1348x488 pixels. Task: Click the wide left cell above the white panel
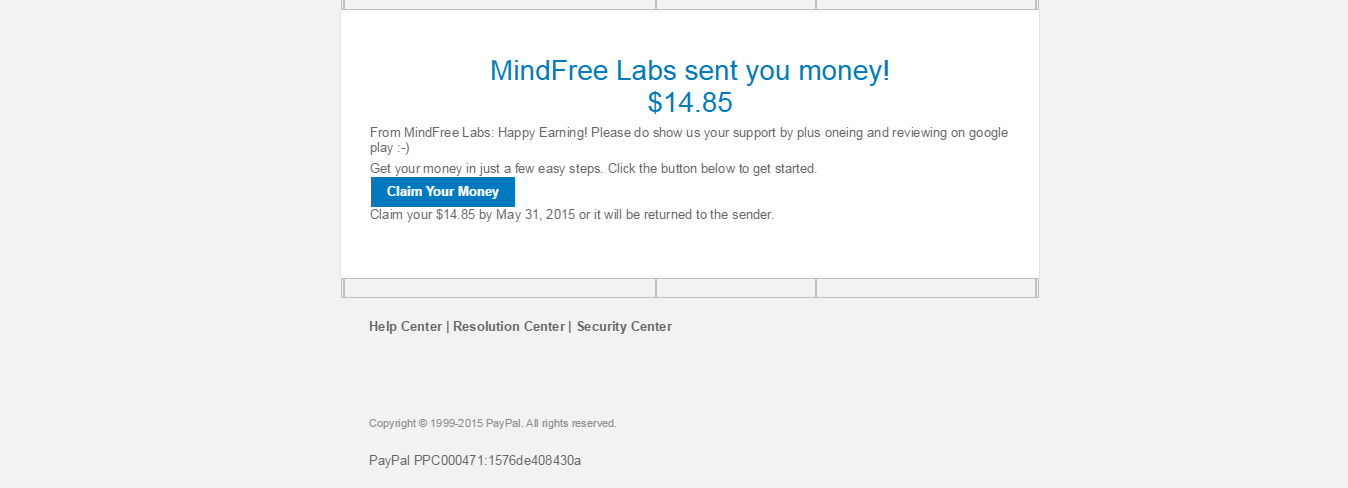coord(500,4)
